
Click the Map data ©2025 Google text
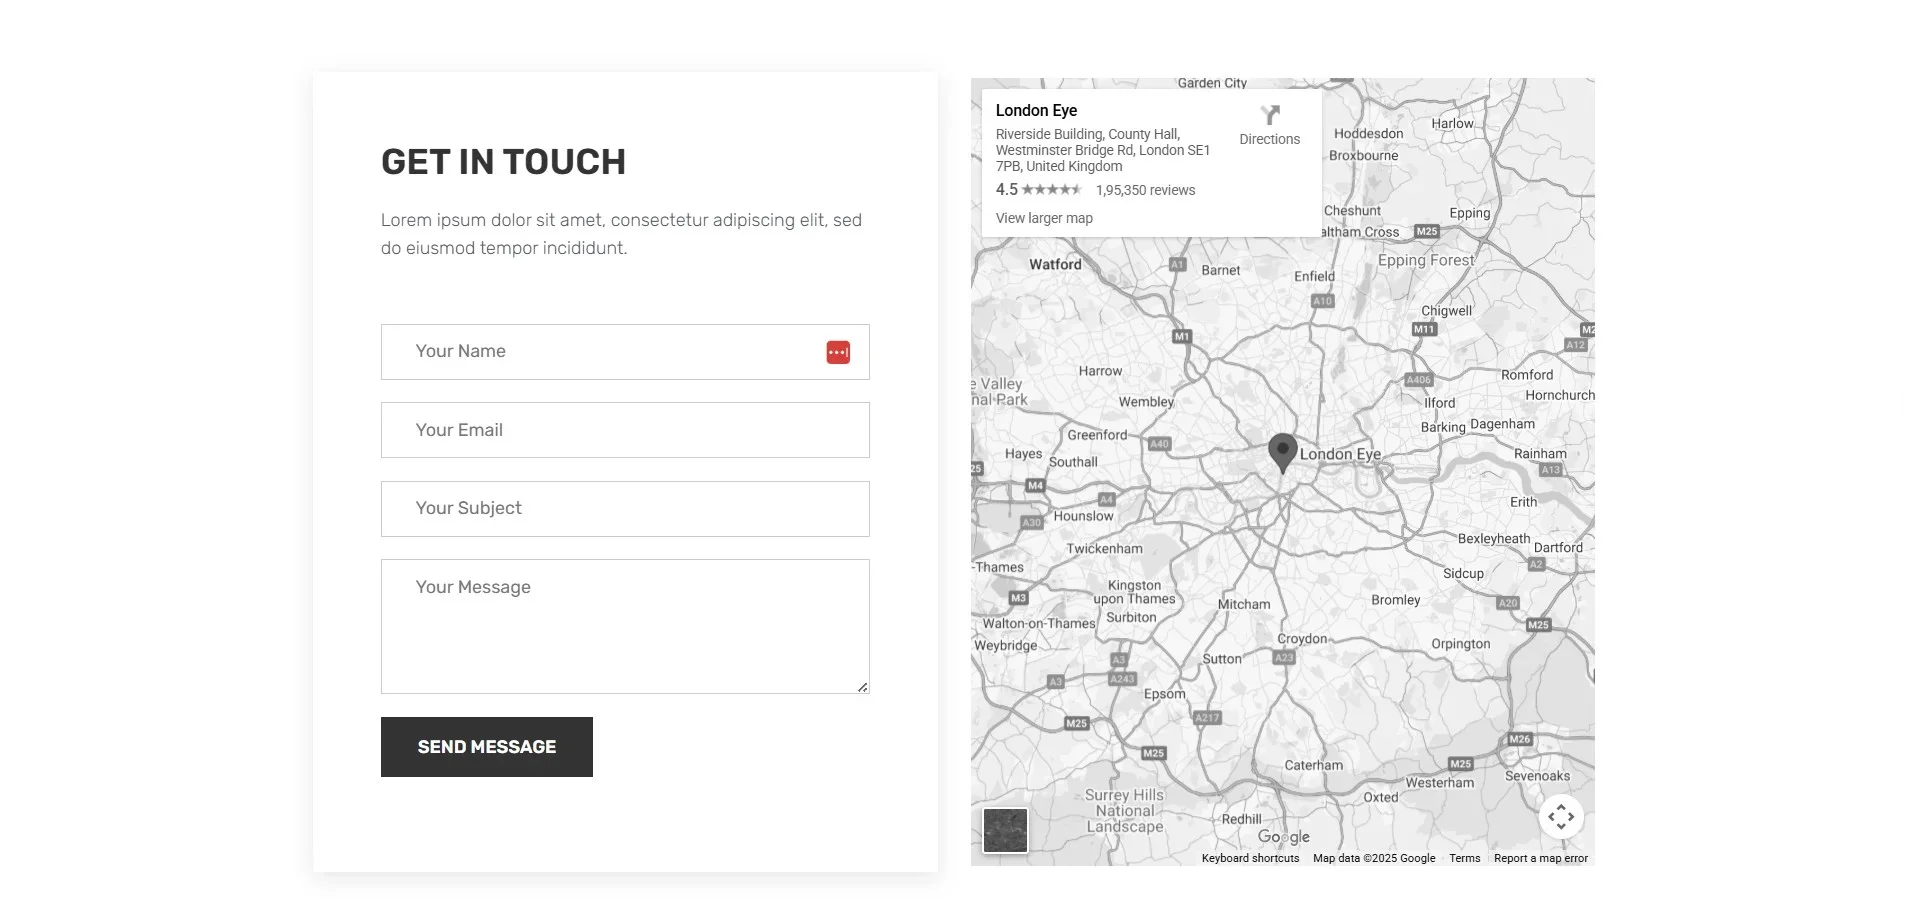[x=1374, y=858]
